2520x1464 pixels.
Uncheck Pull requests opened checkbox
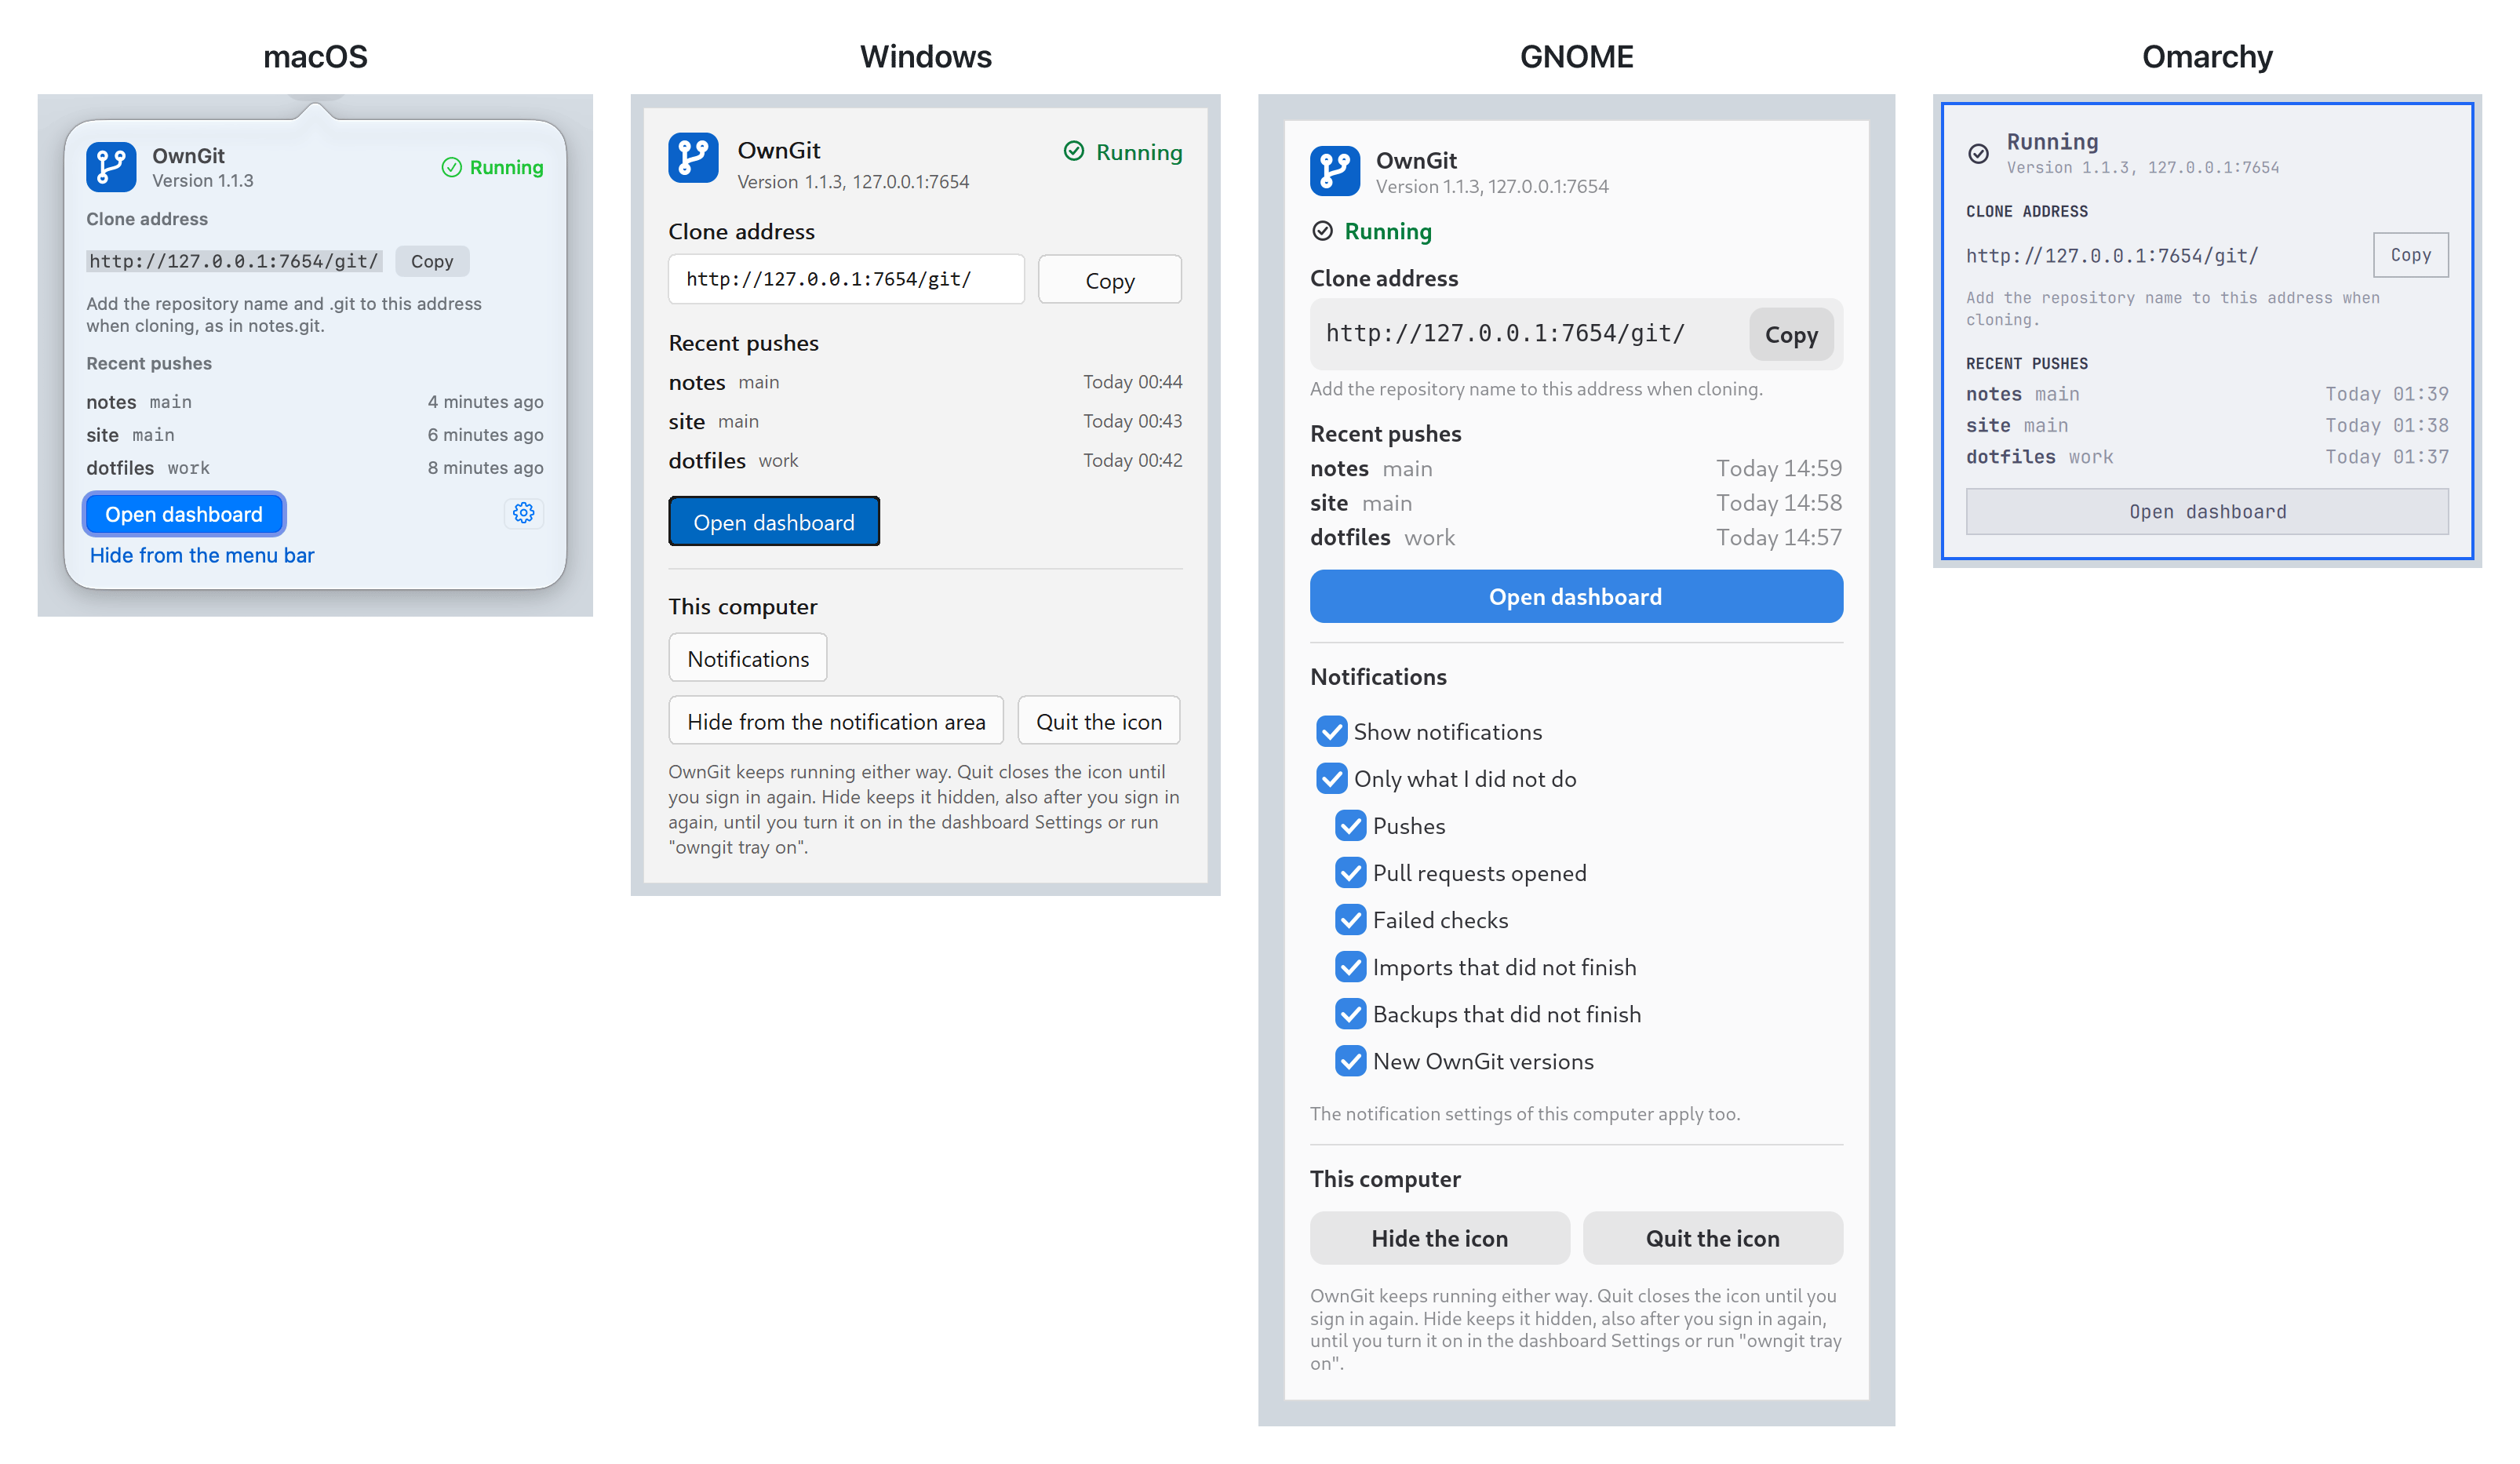[x=1351, y=872]
